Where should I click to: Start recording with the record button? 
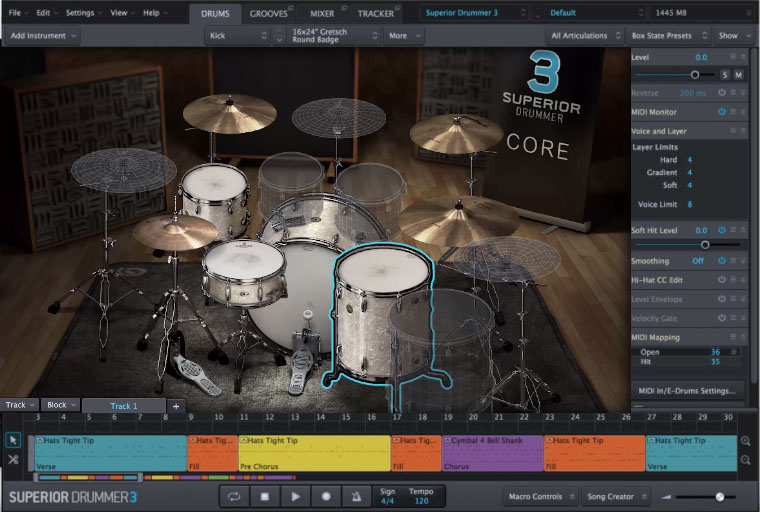coord(326,496)
